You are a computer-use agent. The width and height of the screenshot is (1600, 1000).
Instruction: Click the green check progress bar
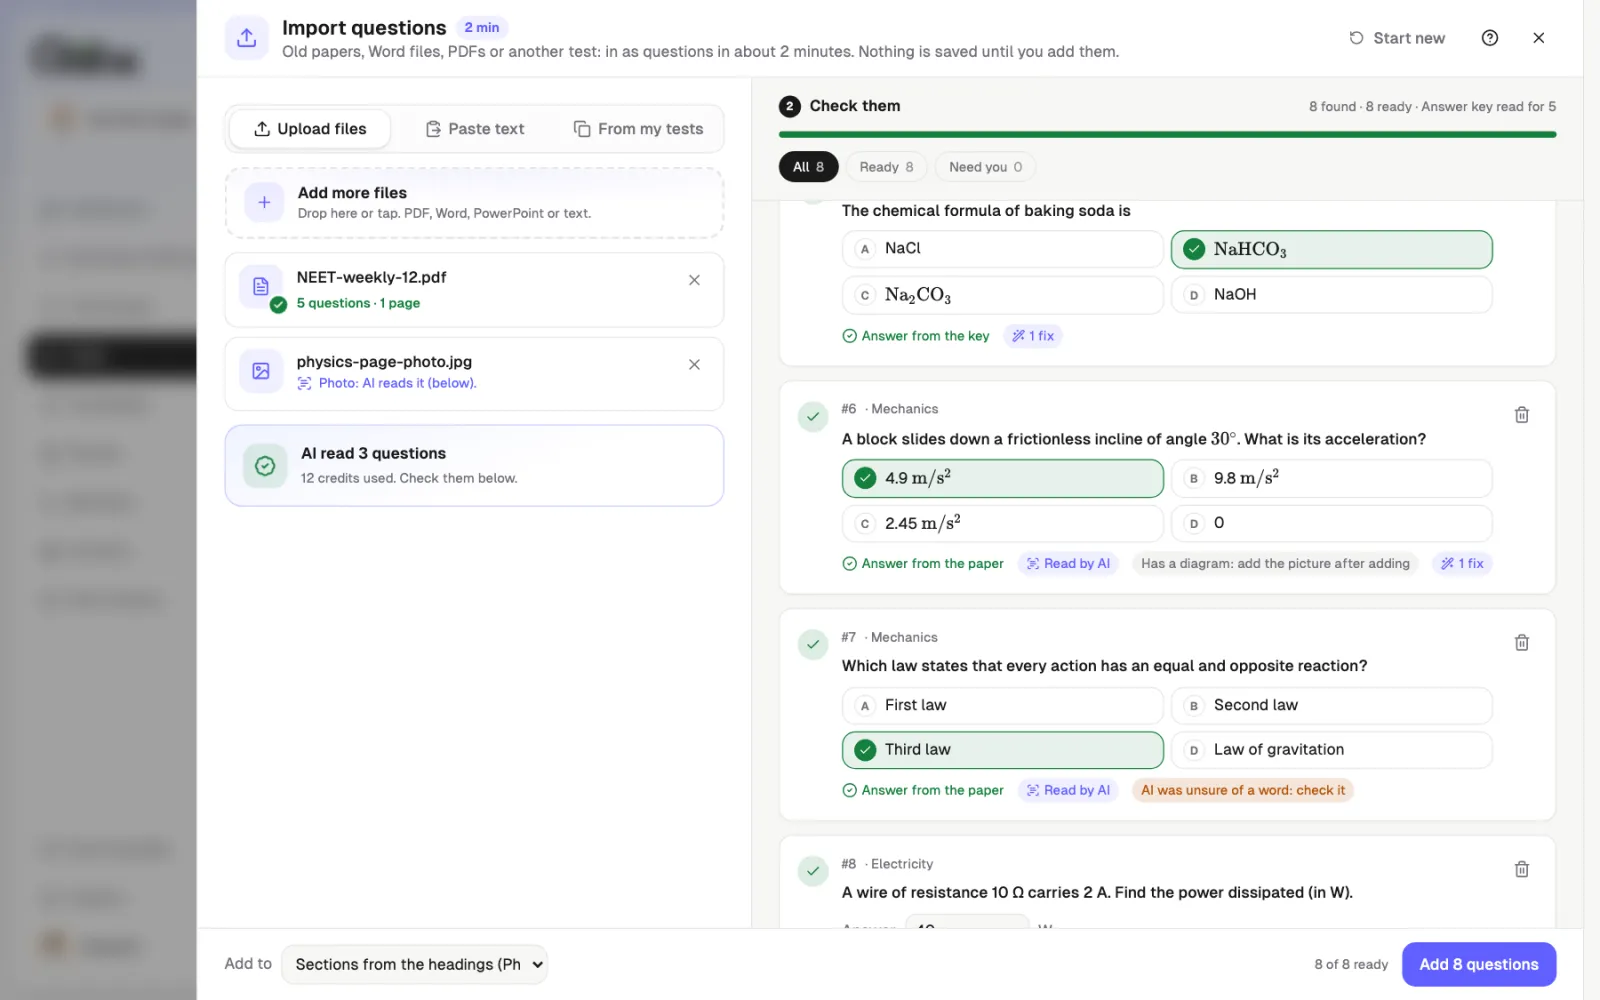click(x=1167, y=134)
